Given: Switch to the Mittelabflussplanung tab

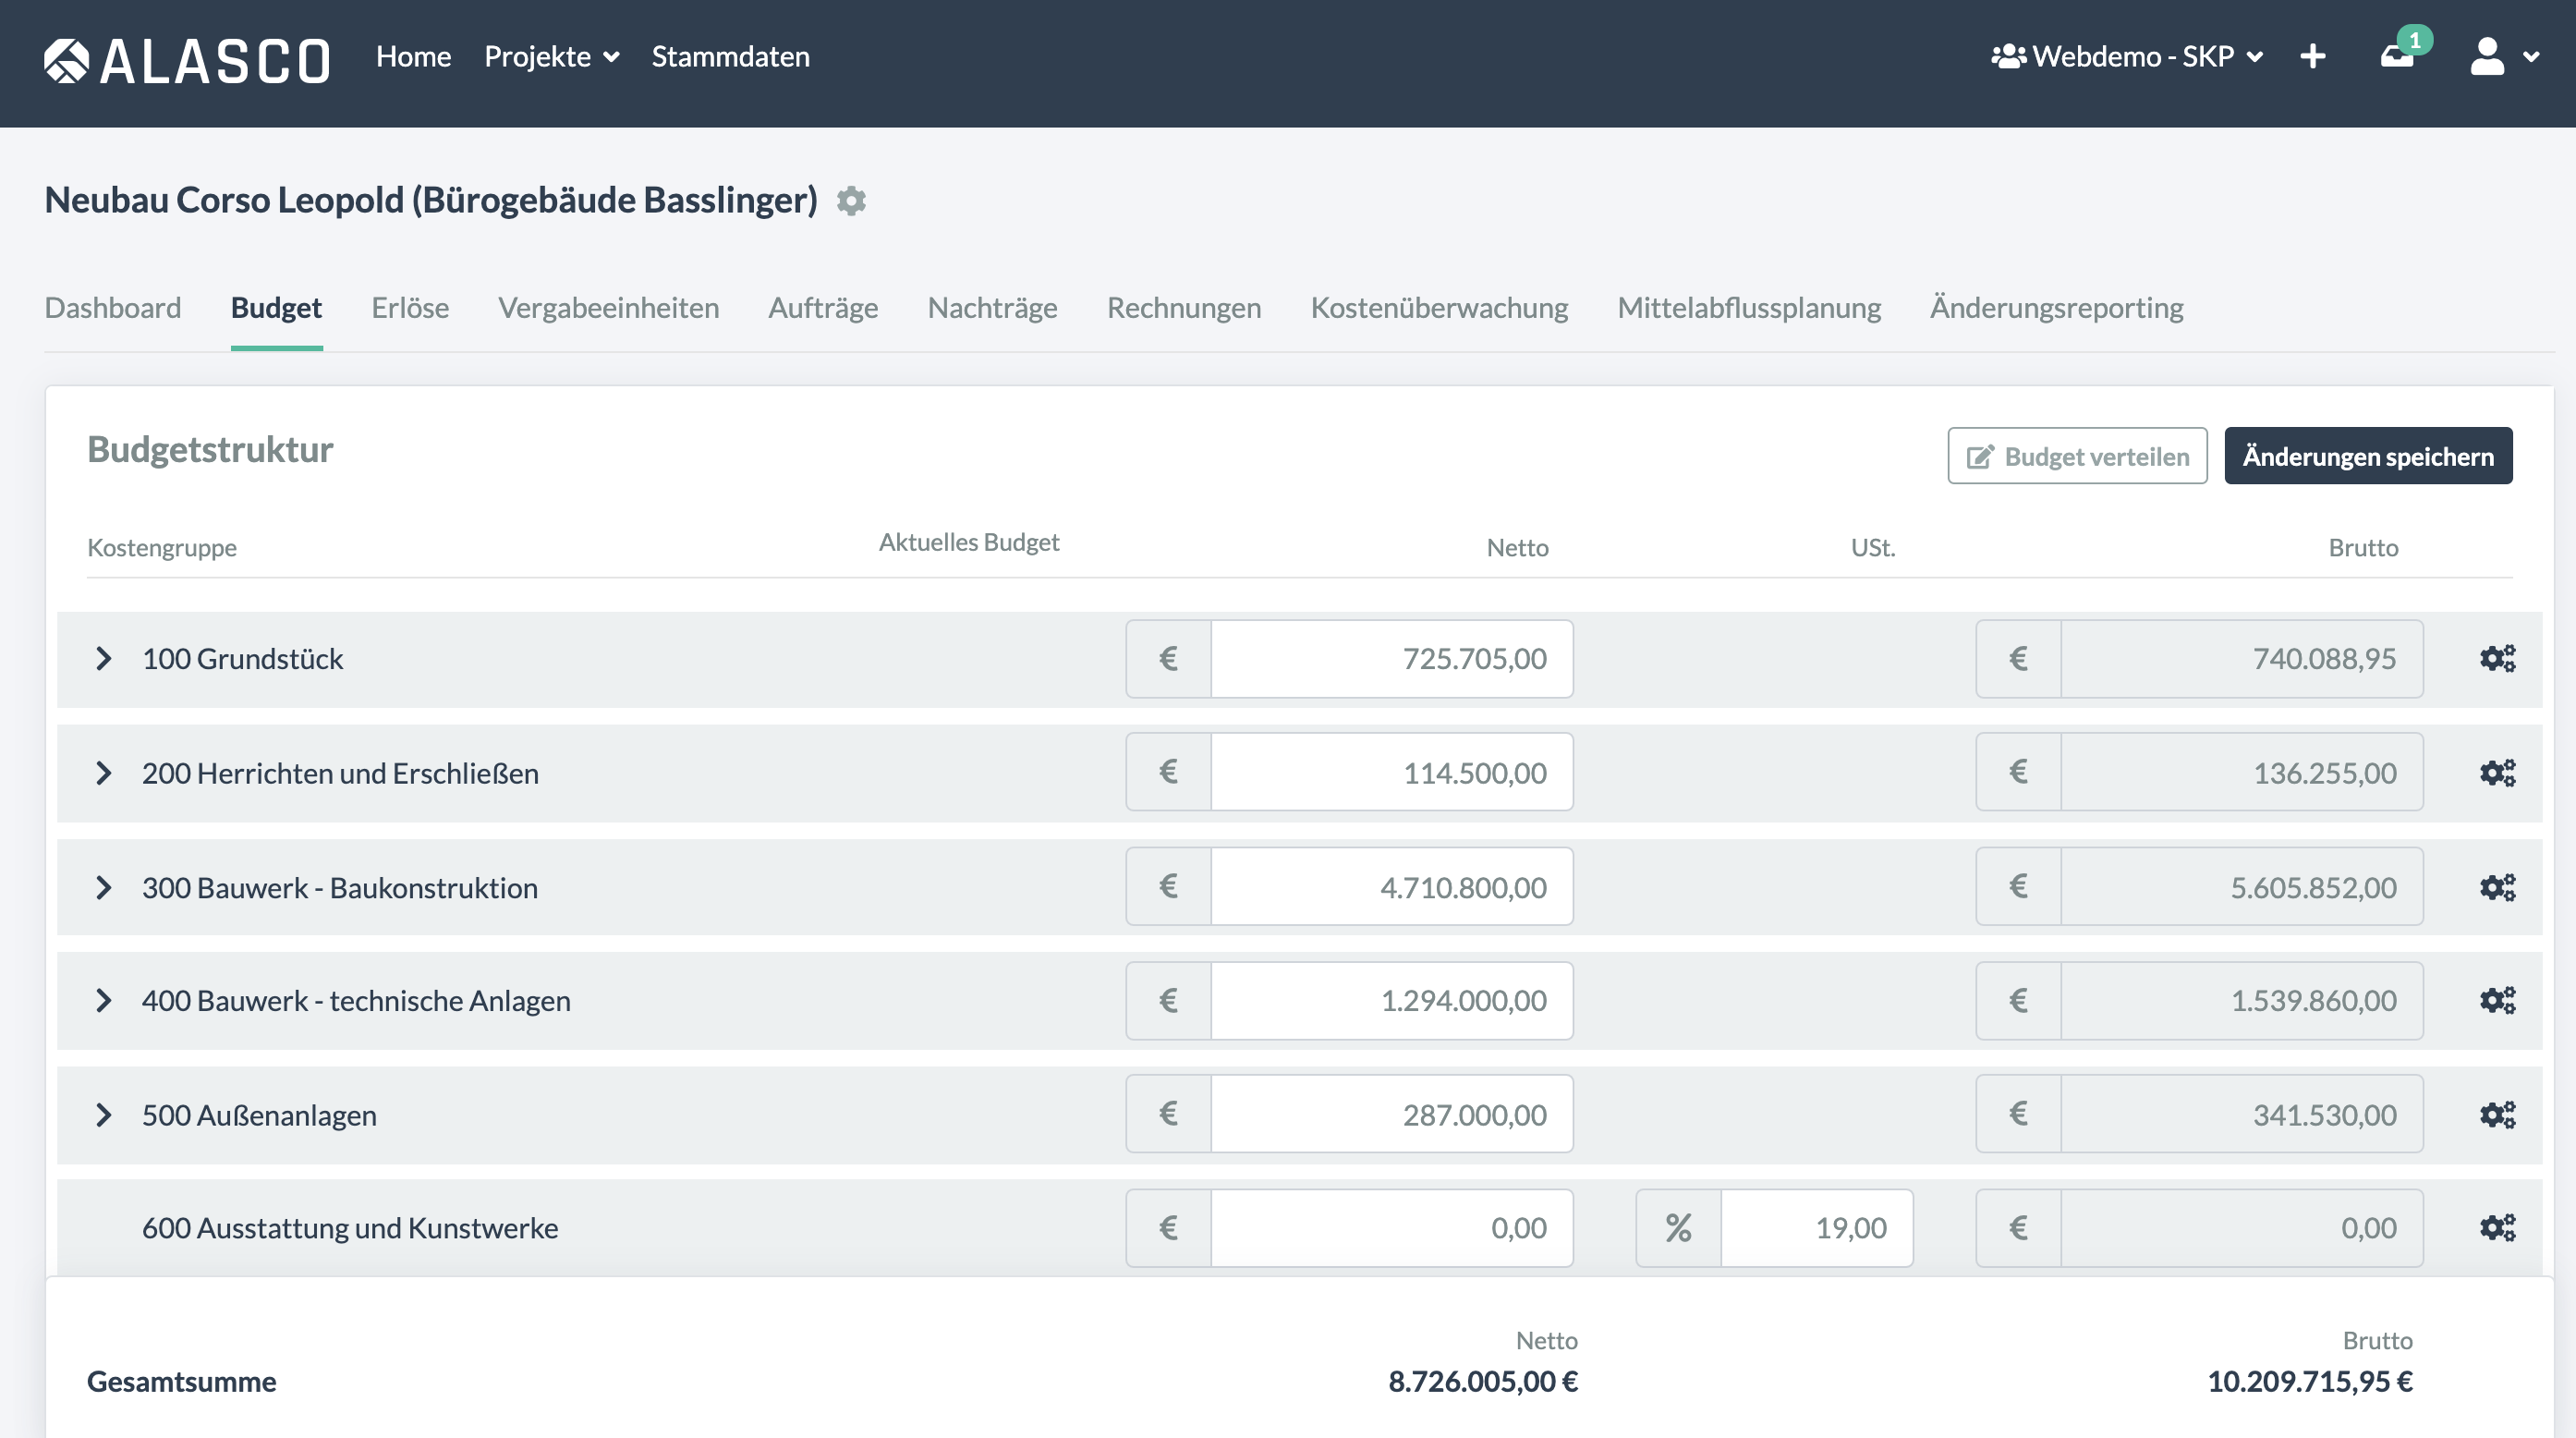Looking at the screenshot, I should point(1749,308).
